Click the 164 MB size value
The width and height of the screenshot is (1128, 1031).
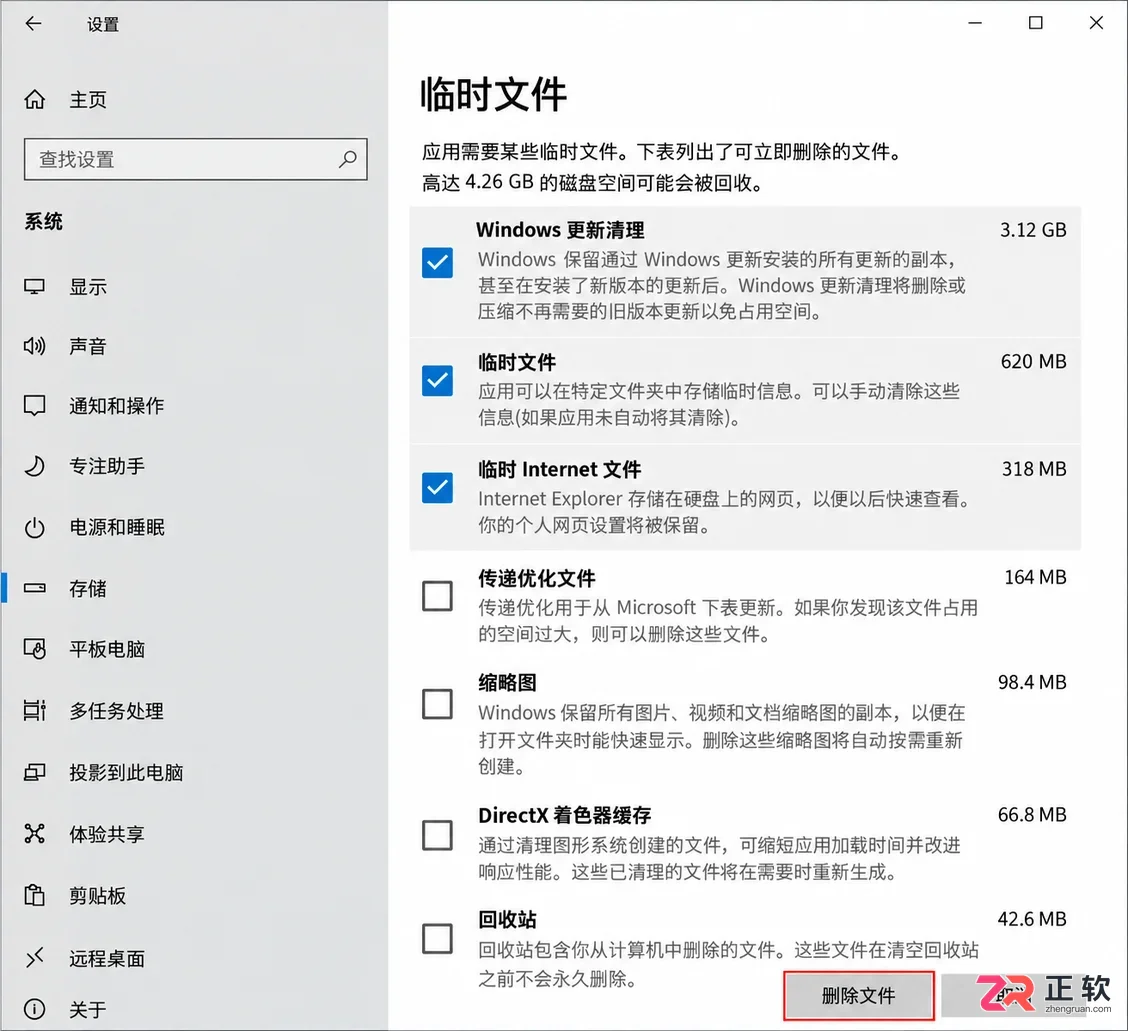point(1035,577)
